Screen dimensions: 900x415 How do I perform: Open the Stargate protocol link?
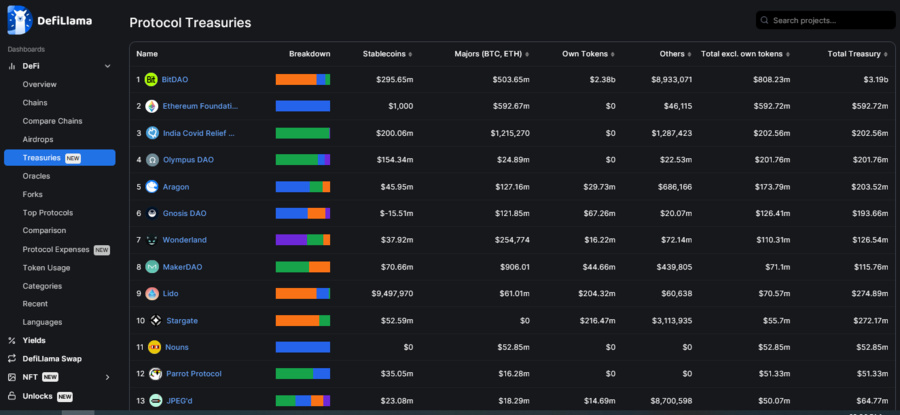point(182,320)
